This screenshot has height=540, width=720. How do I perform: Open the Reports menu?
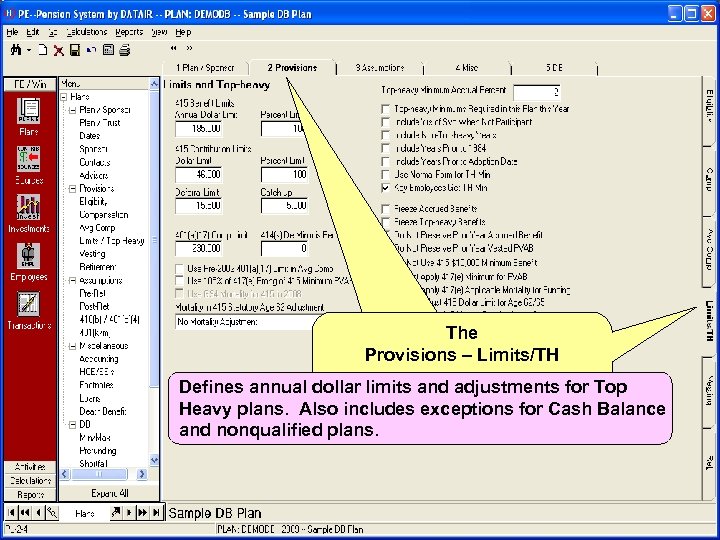coord(129,32)
